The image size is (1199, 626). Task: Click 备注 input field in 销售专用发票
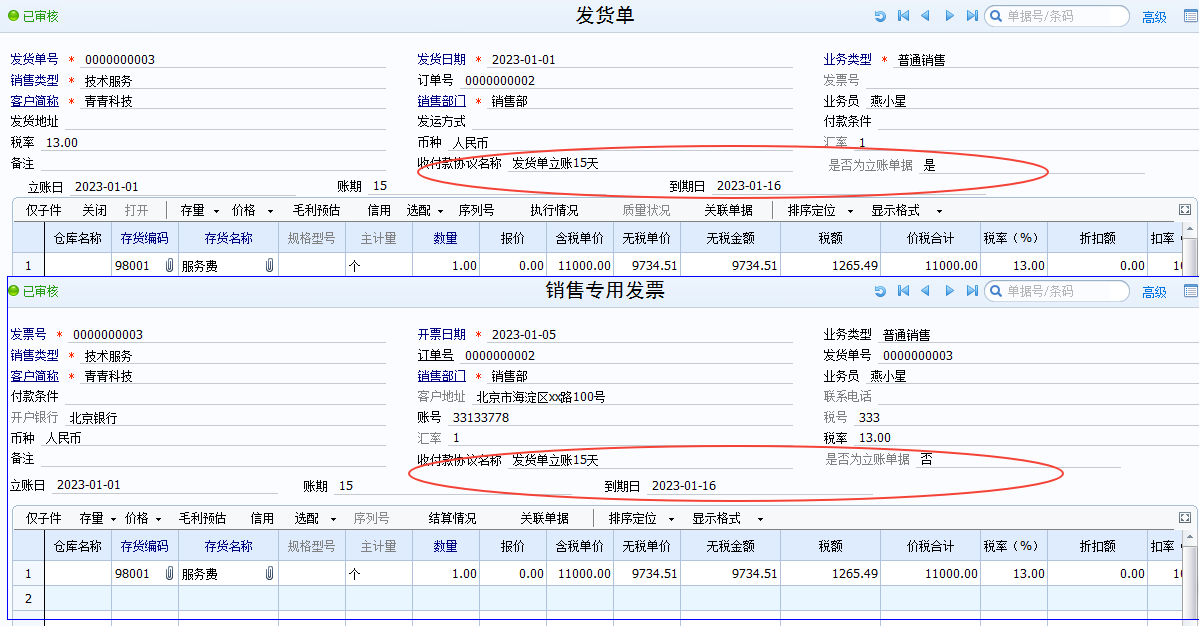(213, 459)
